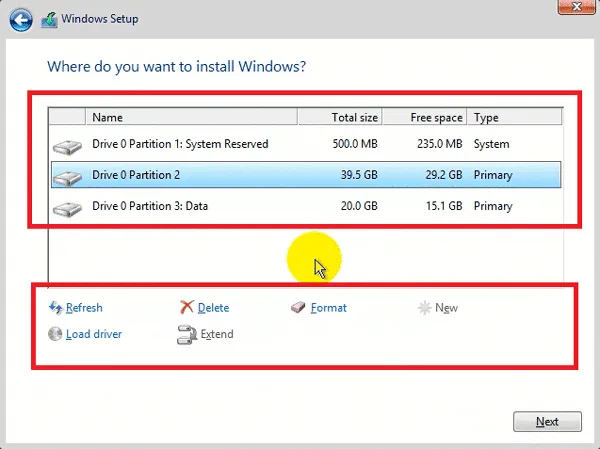Screen dimensions: 600x449
Task: Click the System Reserved partition drive icon
Action: pos(68,146)
